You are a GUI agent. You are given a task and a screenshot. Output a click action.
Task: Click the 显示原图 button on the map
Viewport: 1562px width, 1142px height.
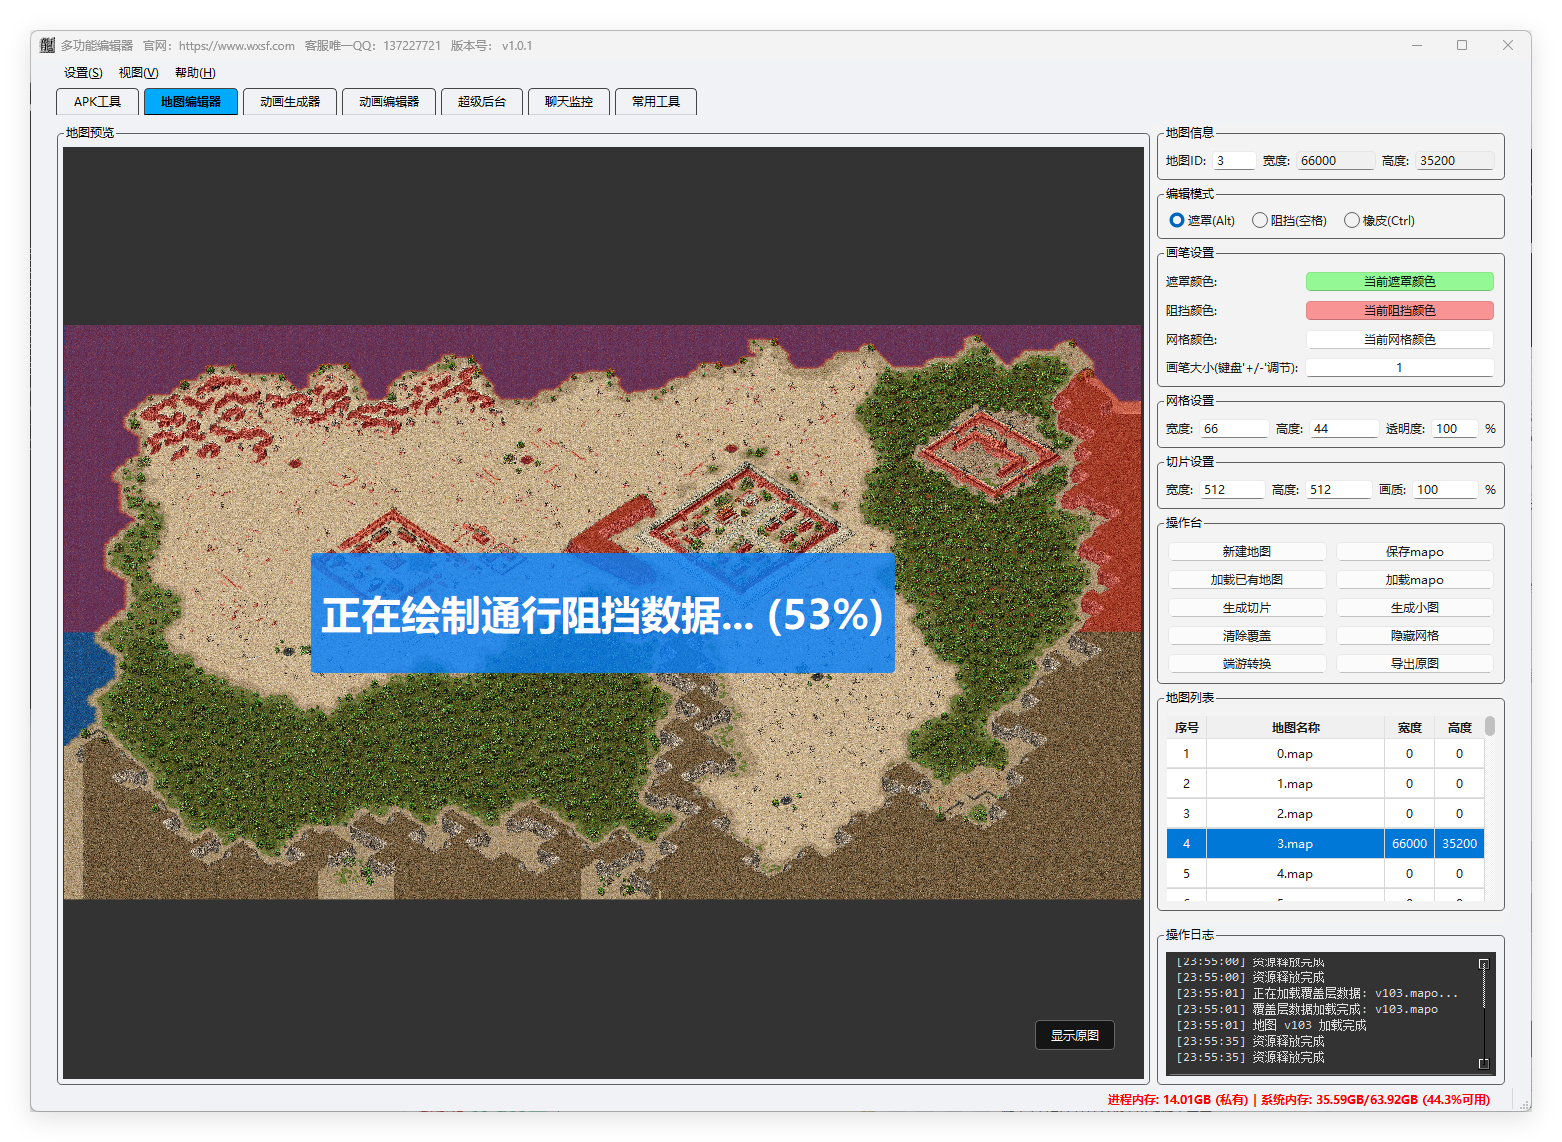click(1074, 1035)
